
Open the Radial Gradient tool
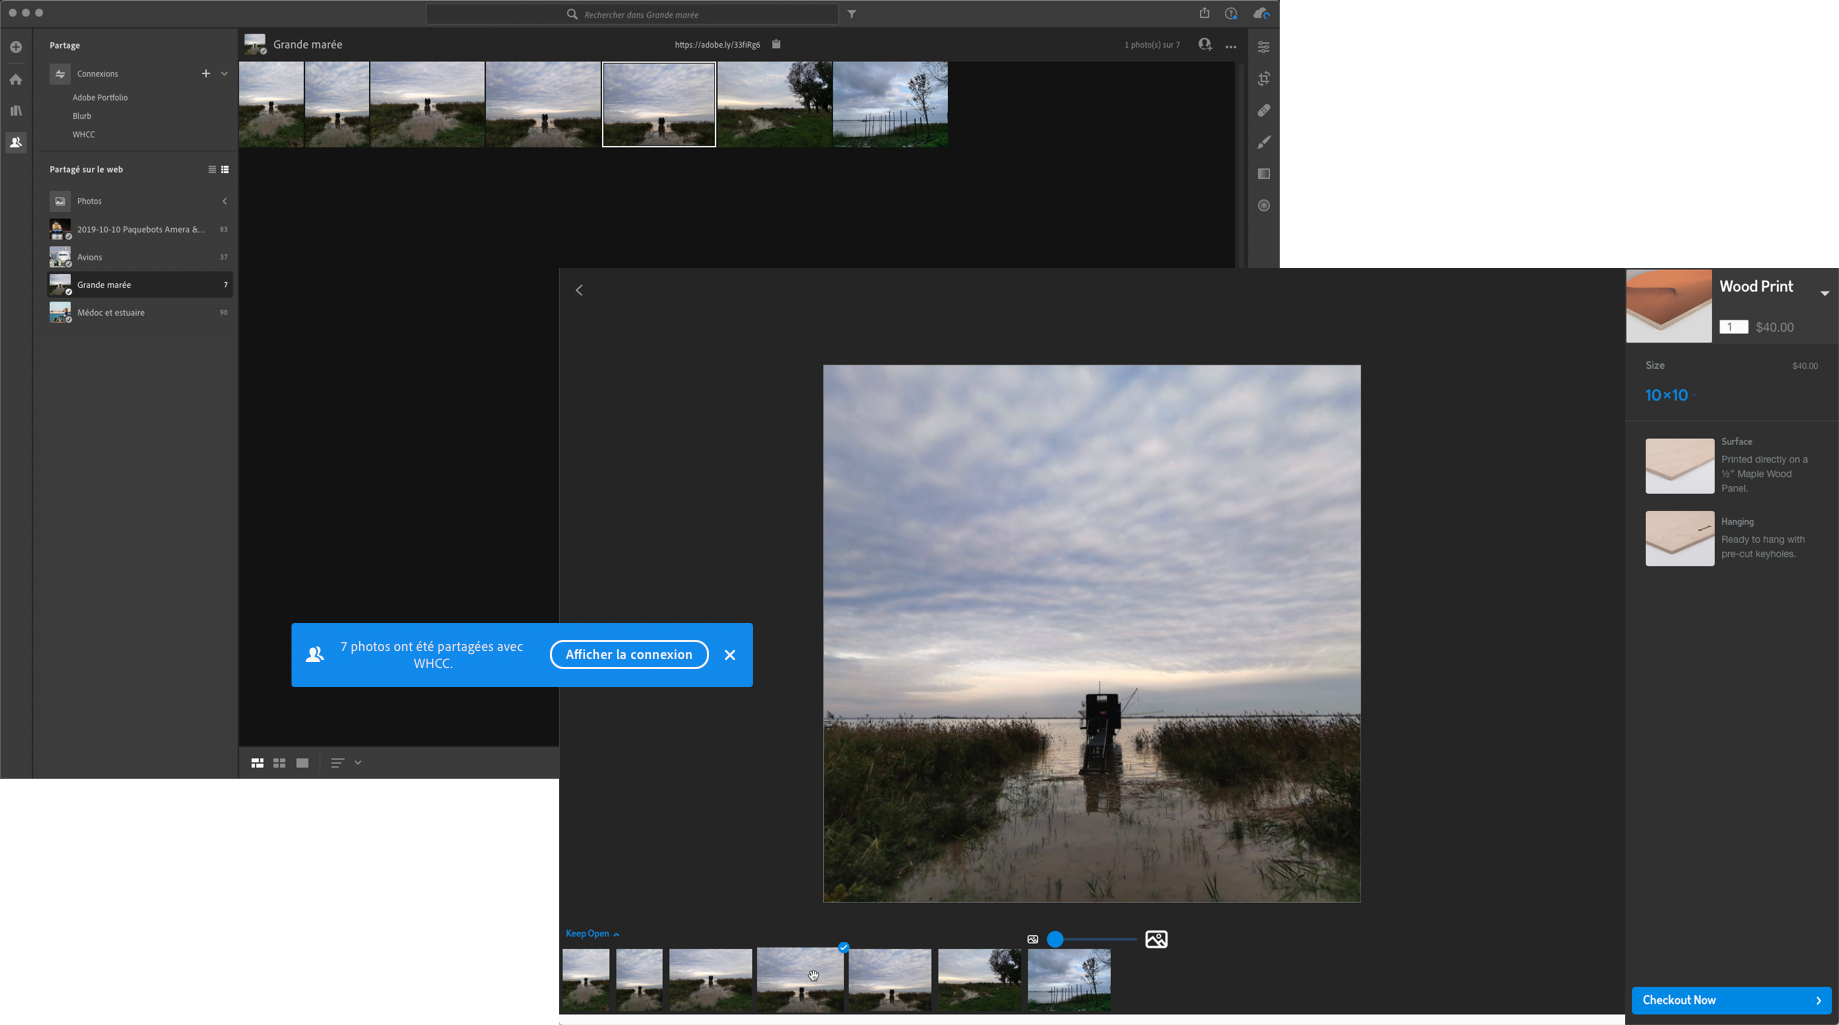1264,205
